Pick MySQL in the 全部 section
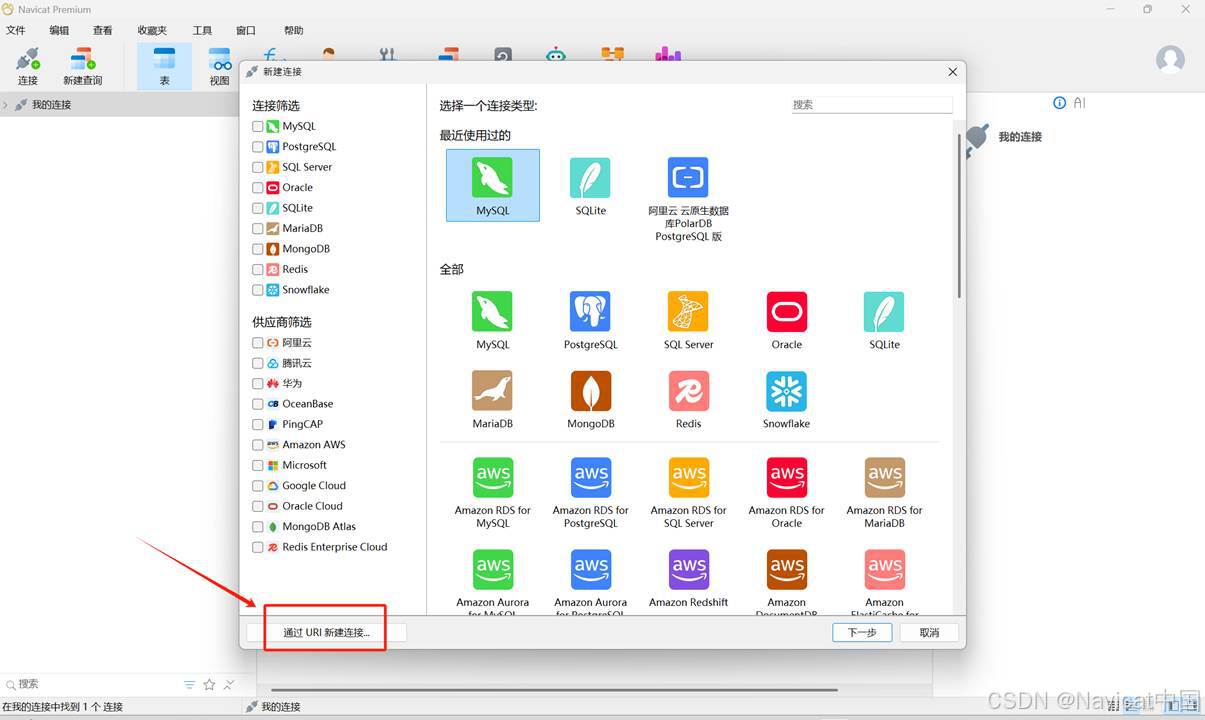This screenshot has height=720, width=1205. (492, 320)
